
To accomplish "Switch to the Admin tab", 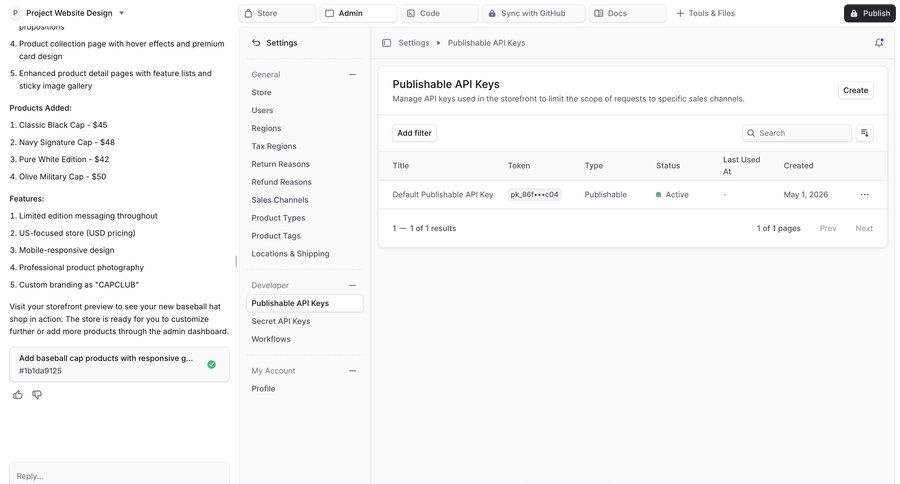I will tap(359, 13).
